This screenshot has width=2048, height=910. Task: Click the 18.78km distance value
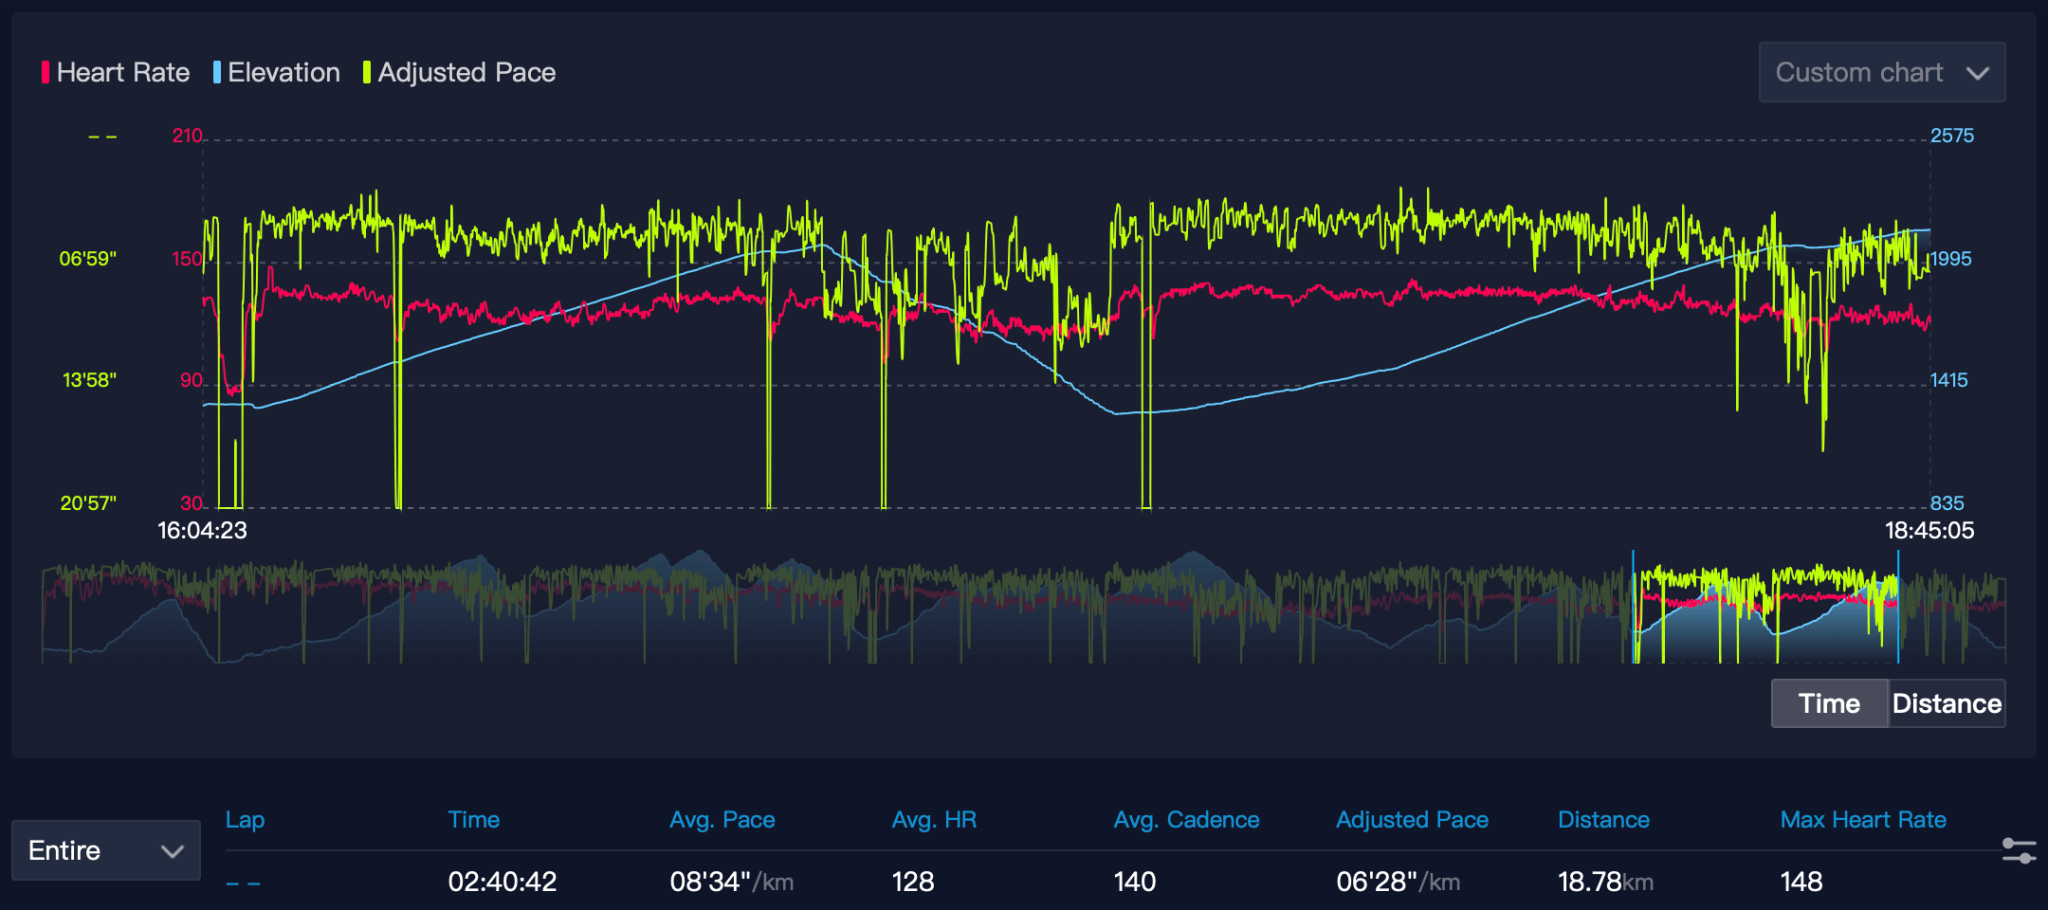[1605, 882]
